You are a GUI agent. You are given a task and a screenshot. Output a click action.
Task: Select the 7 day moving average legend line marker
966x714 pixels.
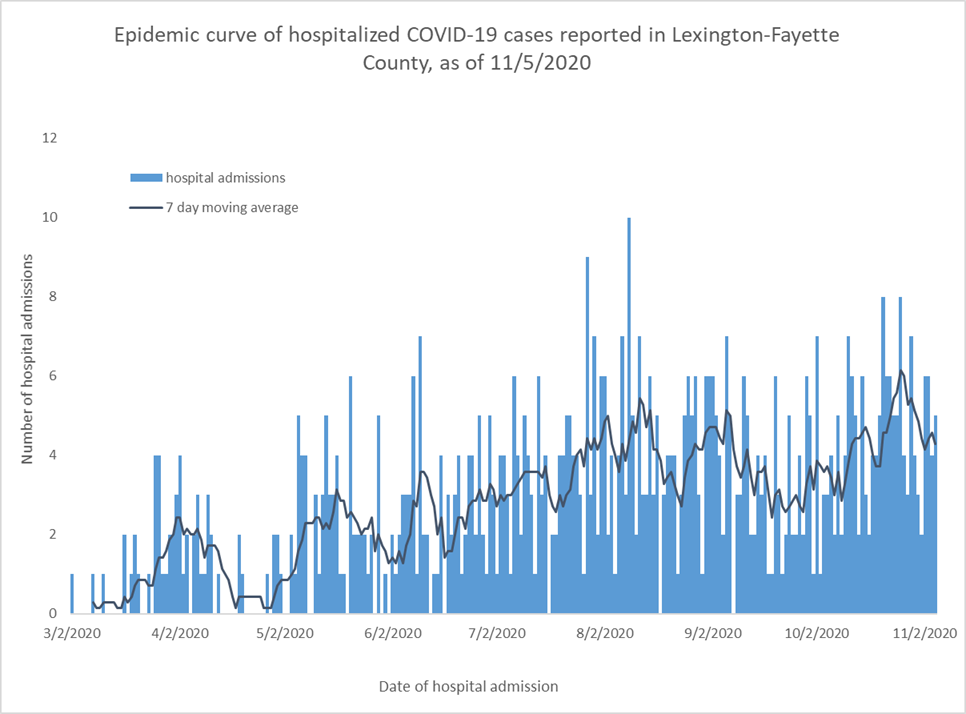pos(145,208)
